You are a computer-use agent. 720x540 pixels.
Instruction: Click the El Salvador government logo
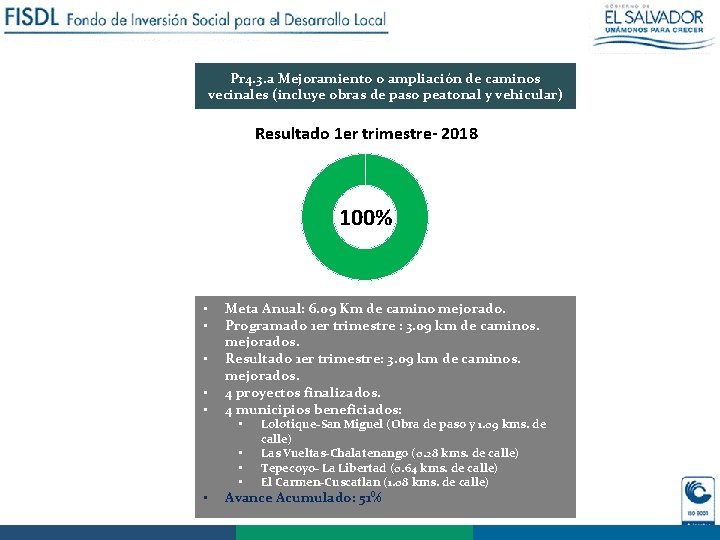pyautogui.click(x=654, y=28)
